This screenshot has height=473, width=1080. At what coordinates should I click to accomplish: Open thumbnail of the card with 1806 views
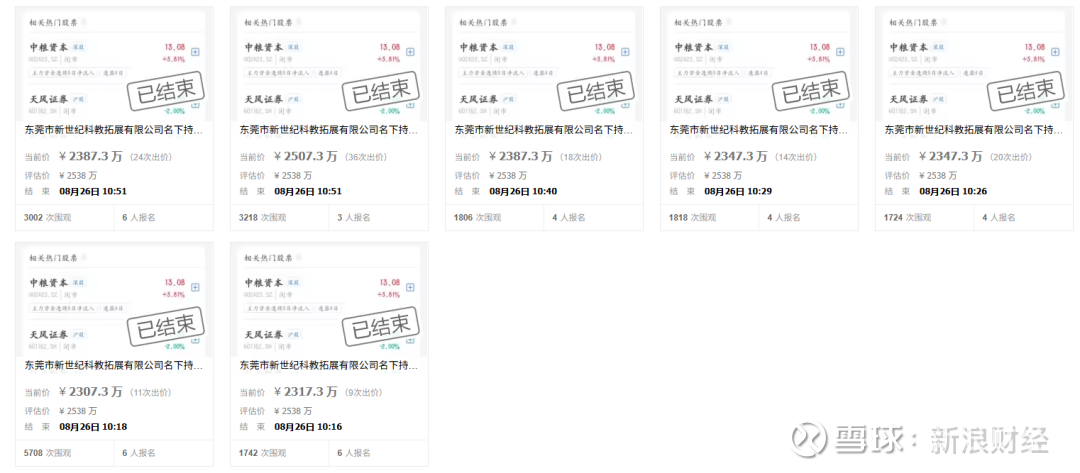(x=544, y=66)
